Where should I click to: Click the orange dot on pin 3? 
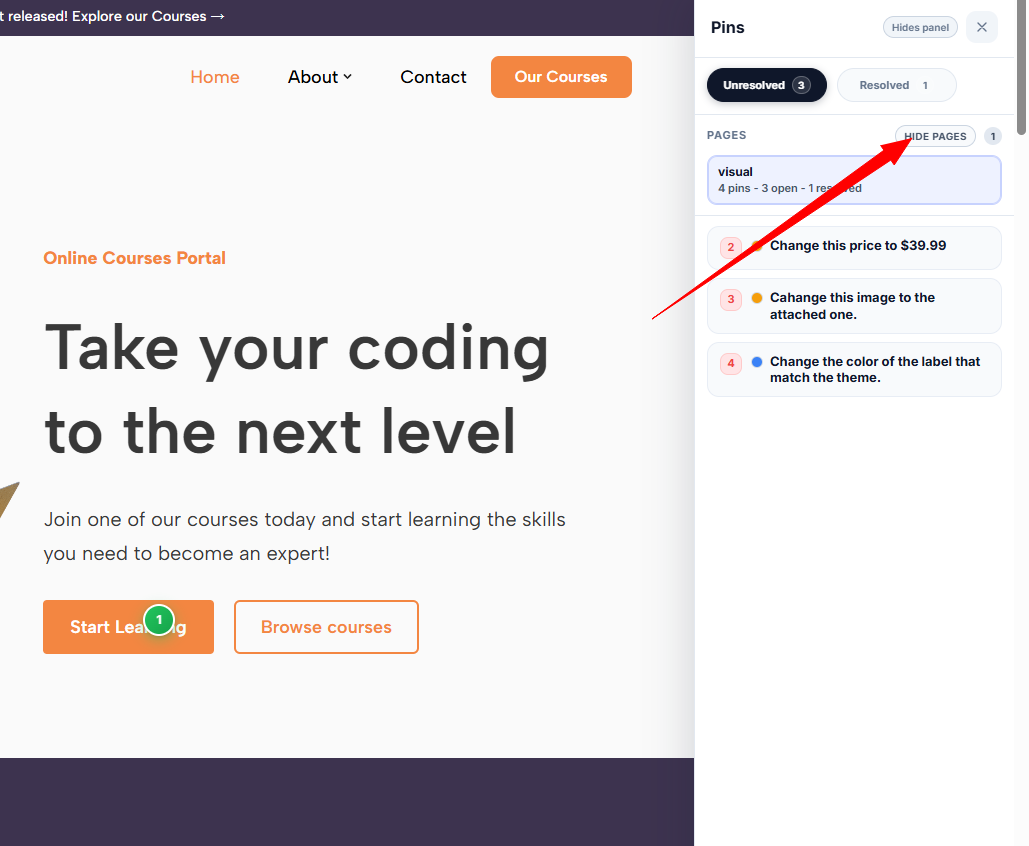click(x=757, y=298)
